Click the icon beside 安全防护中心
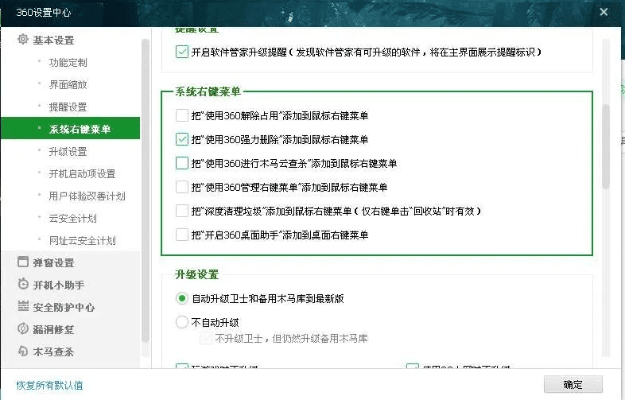This screenshot has width=625, height=400. [x=23, y=306]
